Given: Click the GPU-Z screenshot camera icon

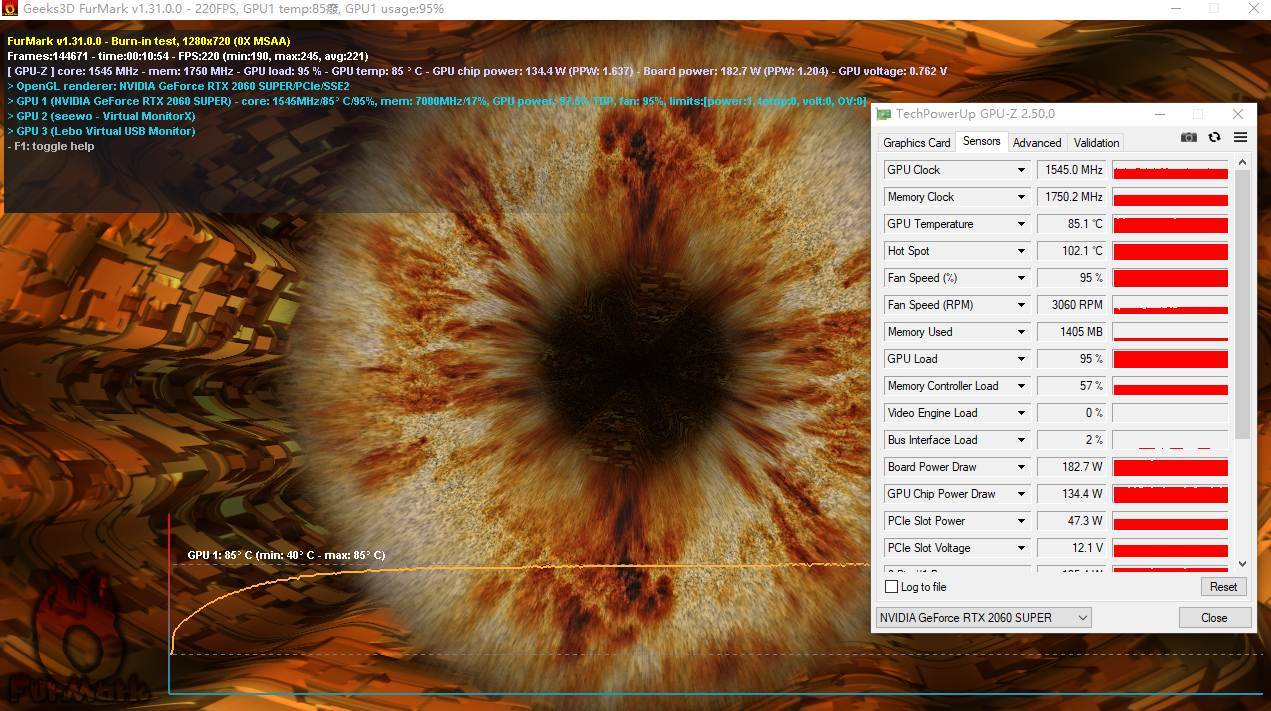Looking at the screenshot, I should [x=1188, y=138].
